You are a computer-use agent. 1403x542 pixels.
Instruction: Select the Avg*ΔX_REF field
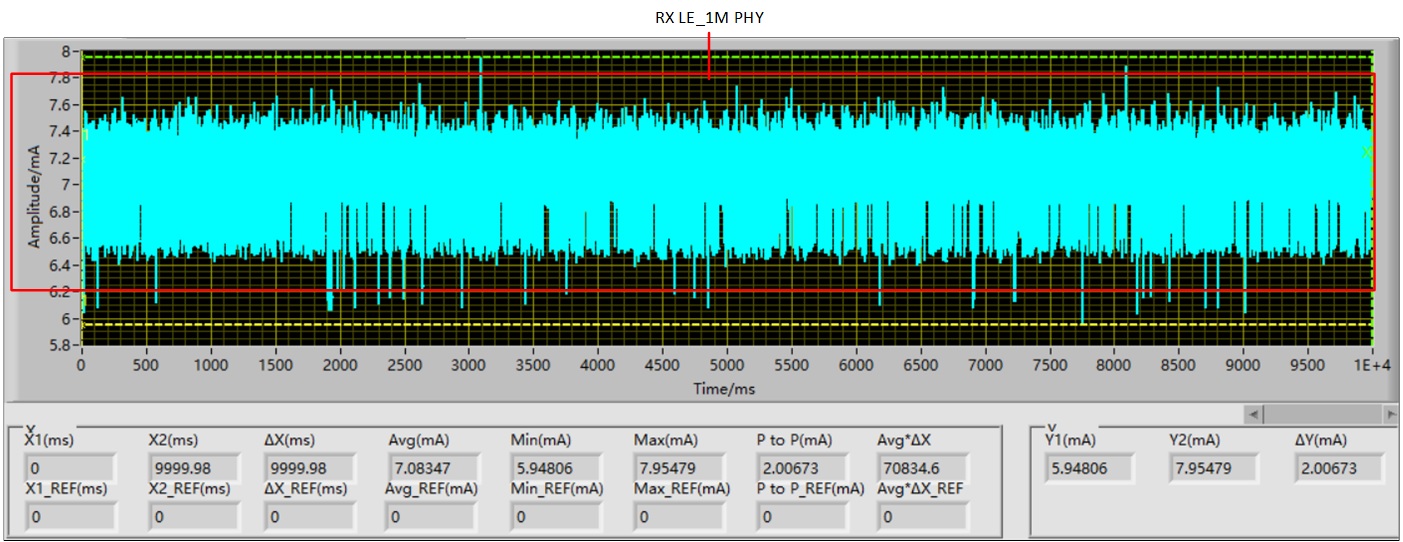[924, 516]
